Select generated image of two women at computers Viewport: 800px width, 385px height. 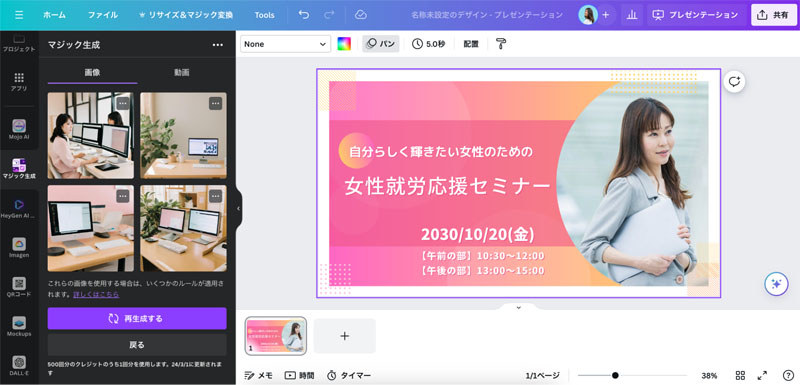tap(91, 136)
